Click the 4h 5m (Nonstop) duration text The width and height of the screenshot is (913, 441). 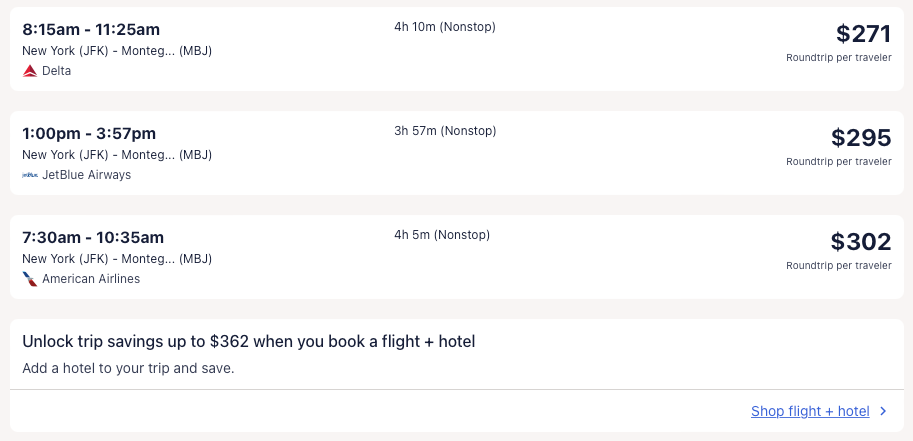(x=442, y=235)
